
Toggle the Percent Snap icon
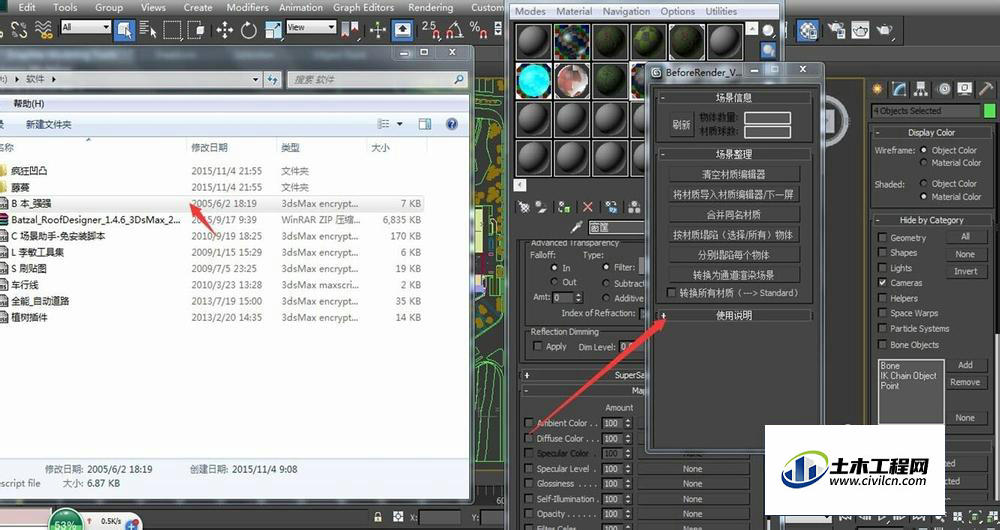478,29
